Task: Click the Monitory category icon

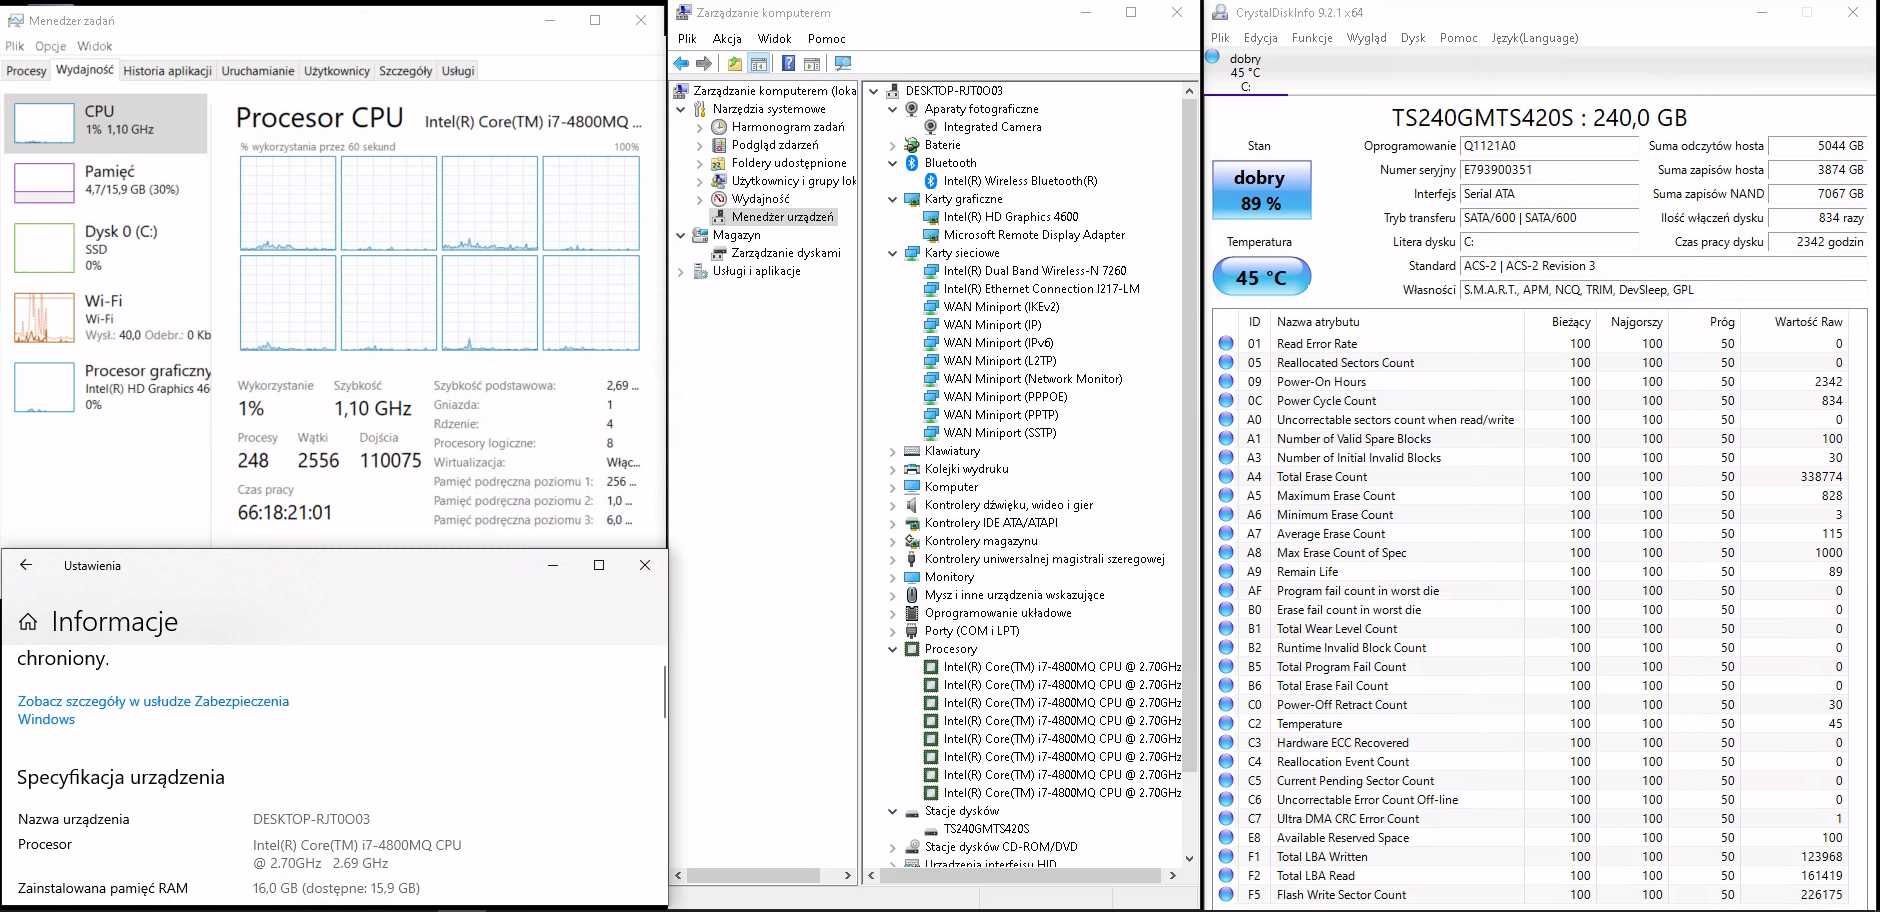Action: pos(912,577)
